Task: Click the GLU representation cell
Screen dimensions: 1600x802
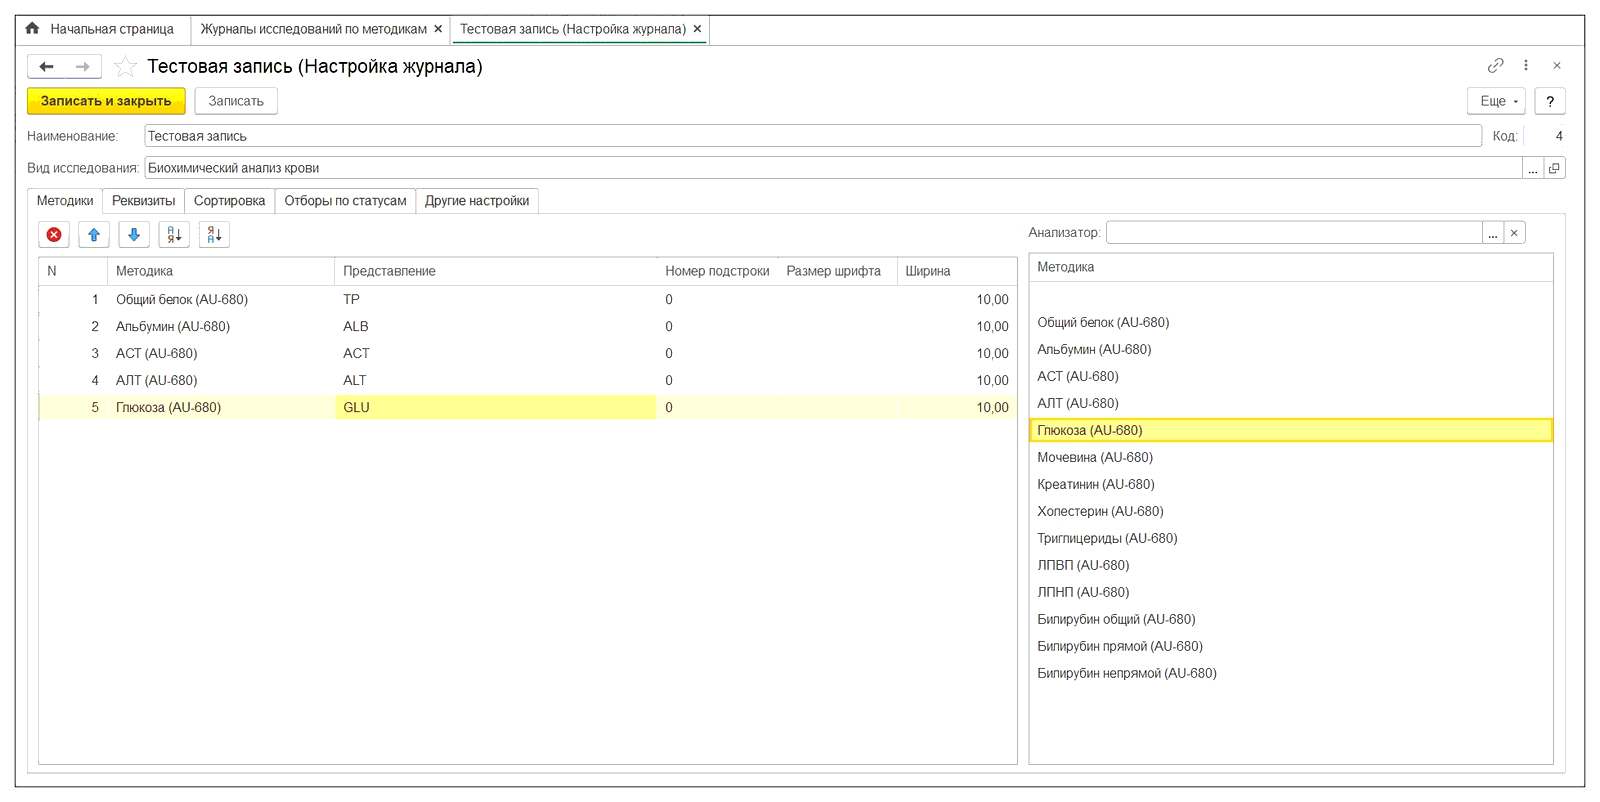Action: click(496, 408)
